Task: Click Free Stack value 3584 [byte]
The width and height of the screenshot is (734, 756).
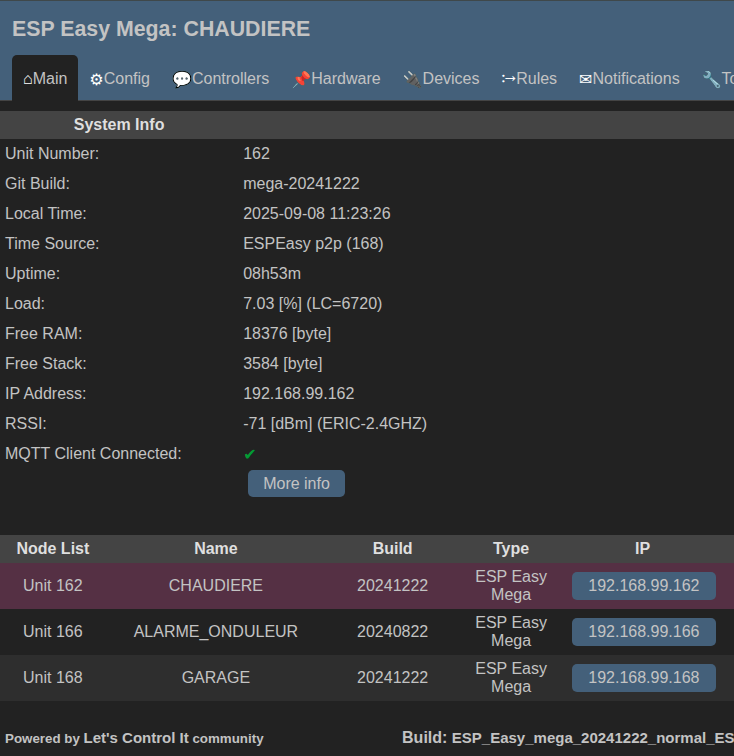Action: pos(283,364)
